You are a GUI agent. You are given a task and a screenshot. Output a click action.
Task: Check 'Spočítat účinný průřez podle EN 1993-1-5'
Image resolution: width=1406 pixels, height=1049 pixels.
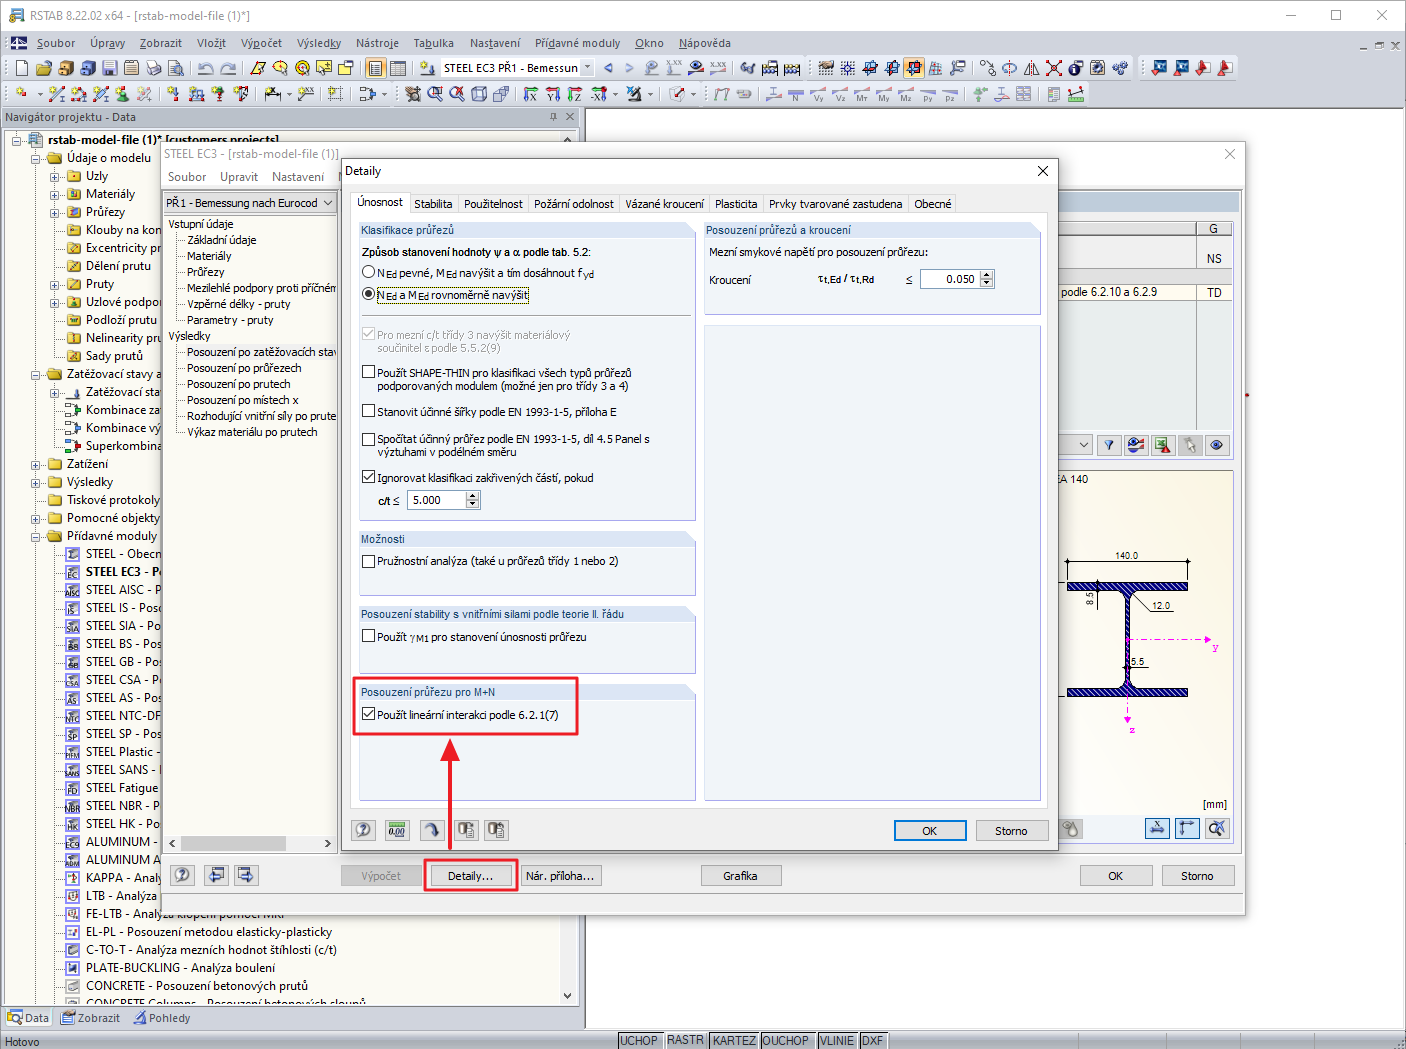tap(369, 438)
